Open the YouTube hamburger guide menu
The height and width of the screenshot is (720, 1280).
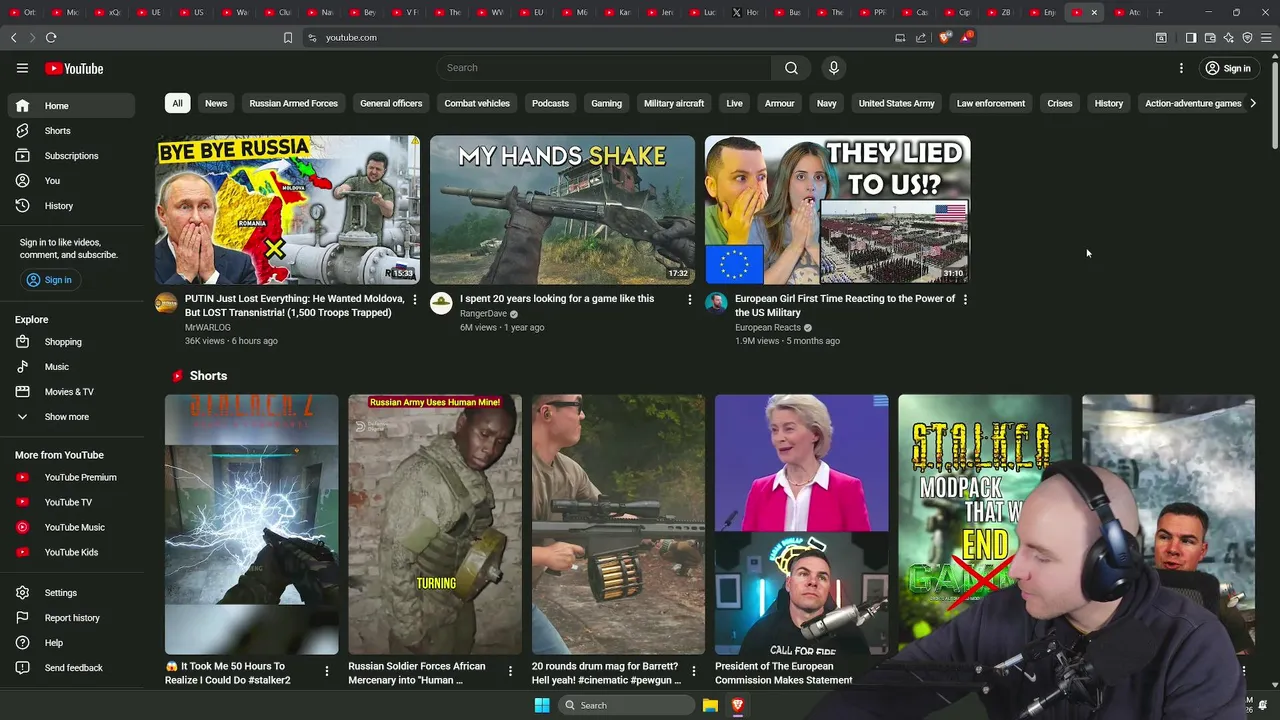22,68
